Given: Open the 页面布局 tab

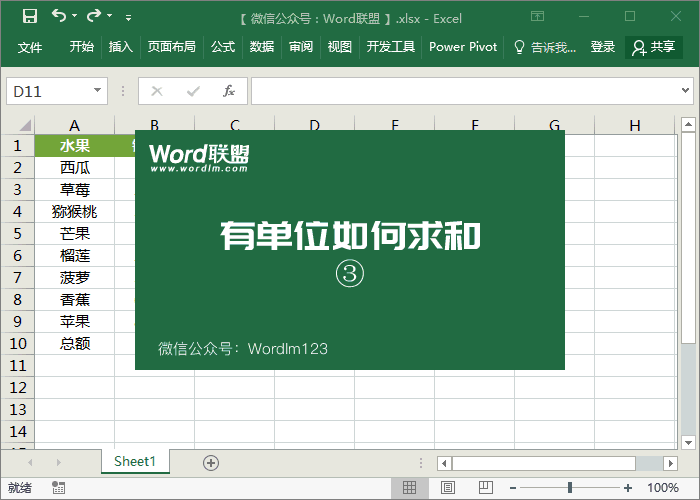Looking at the screenshot, I should (172, 47).
